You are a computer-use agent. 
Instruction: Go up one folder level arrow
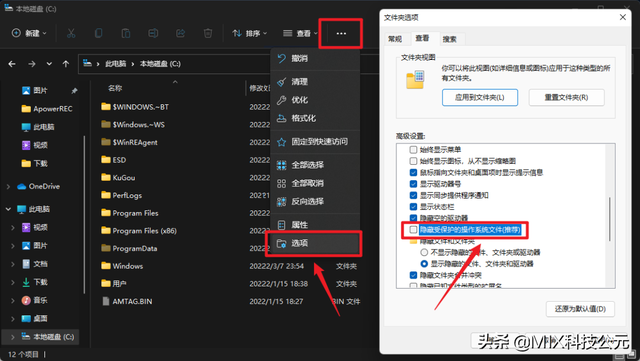[66, 64]
